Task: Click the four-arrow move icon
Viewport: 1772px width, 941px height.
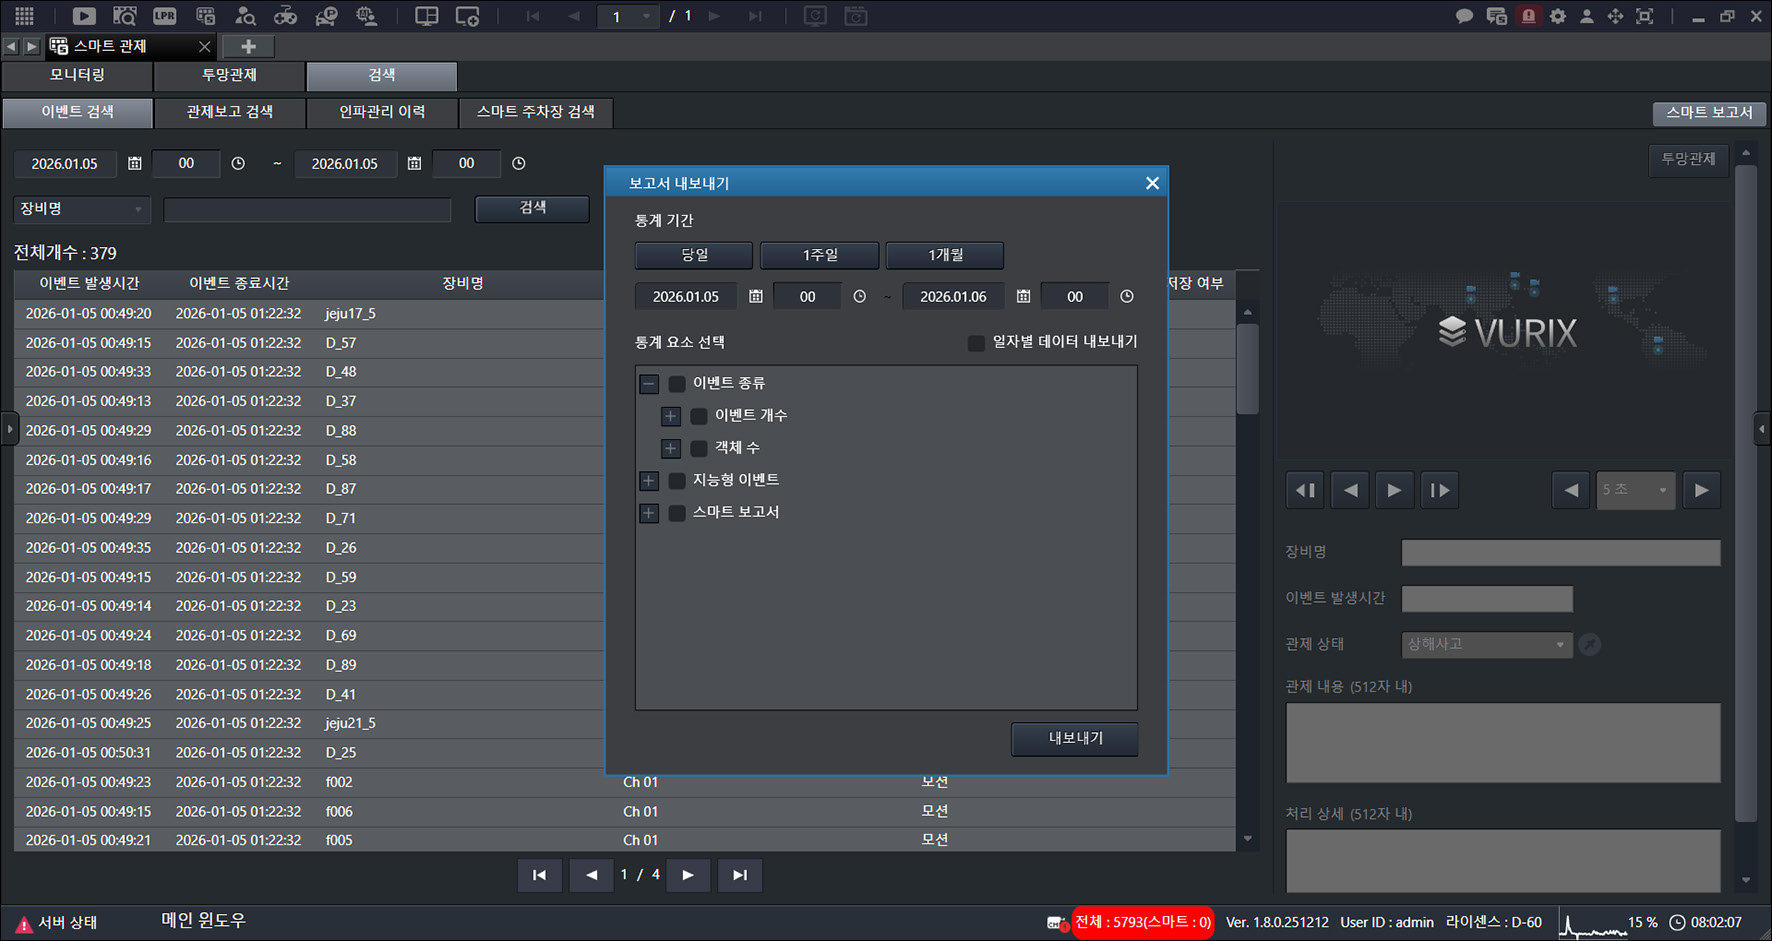Action: (1615, 16)
